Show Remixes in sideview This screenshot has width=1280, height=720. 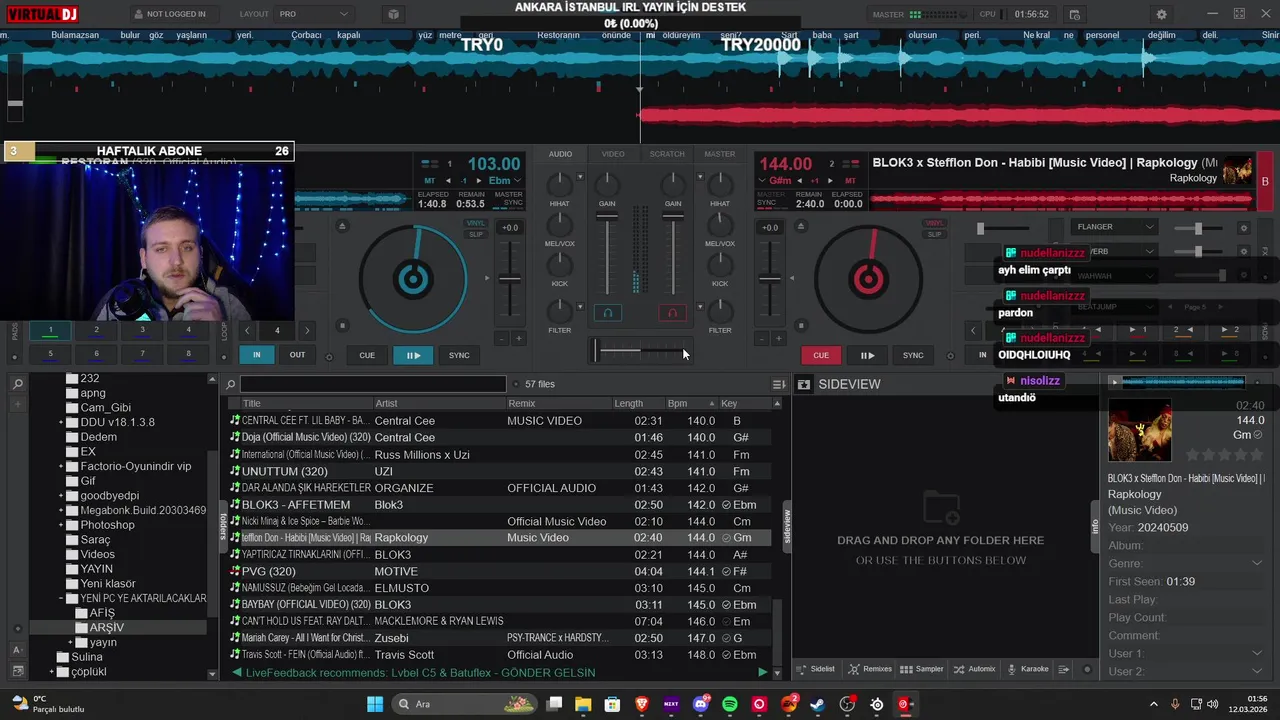click(870, 669)
